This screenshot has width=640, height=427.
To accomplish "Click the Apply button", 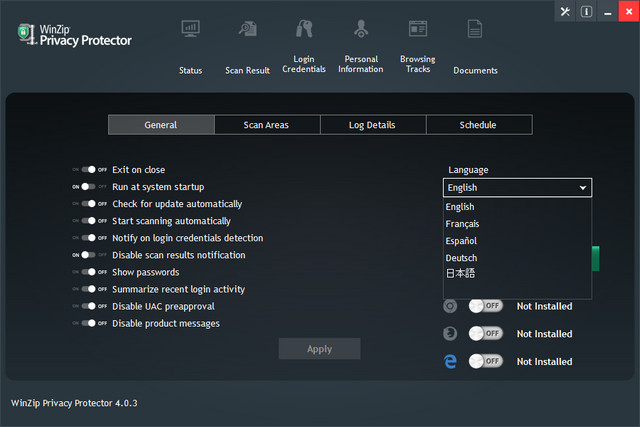I will [319, 349].
